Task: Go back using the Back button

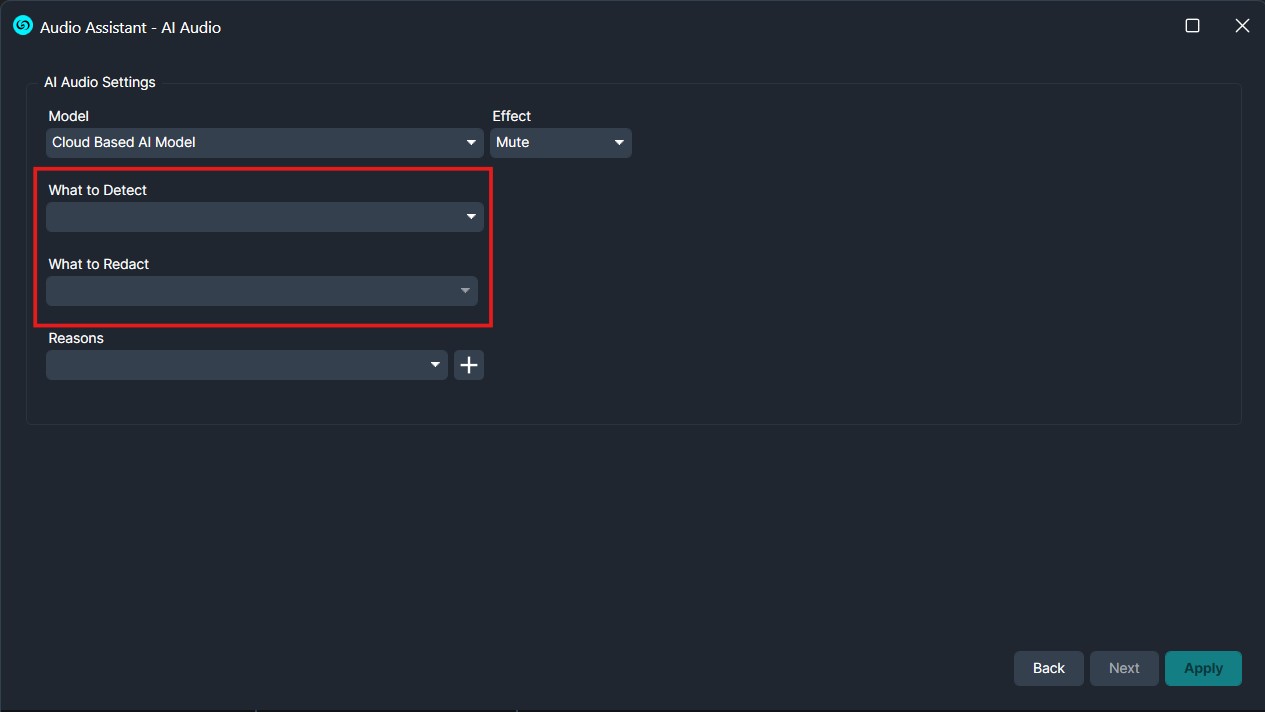Action: pos(1048,668)
